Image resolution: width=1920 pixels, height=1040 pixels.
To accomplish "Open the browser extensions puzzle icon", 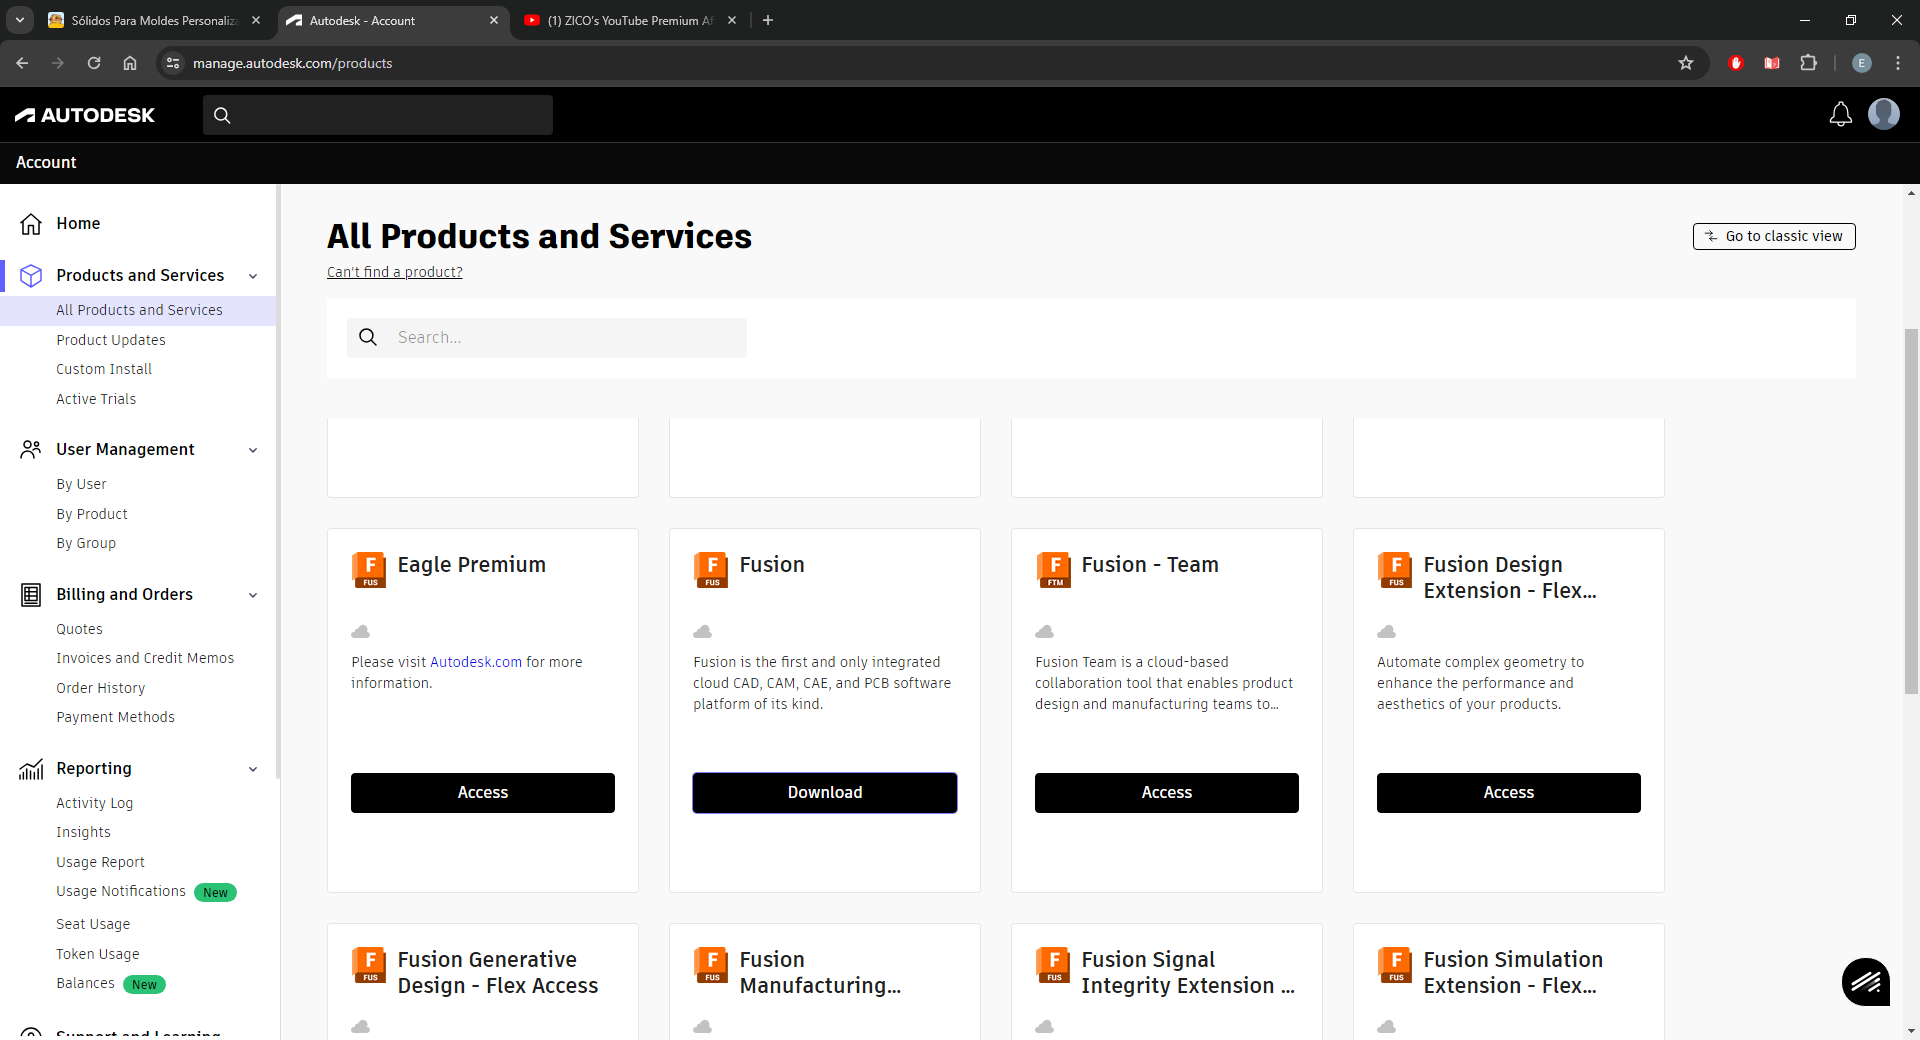I will 1808,63.
